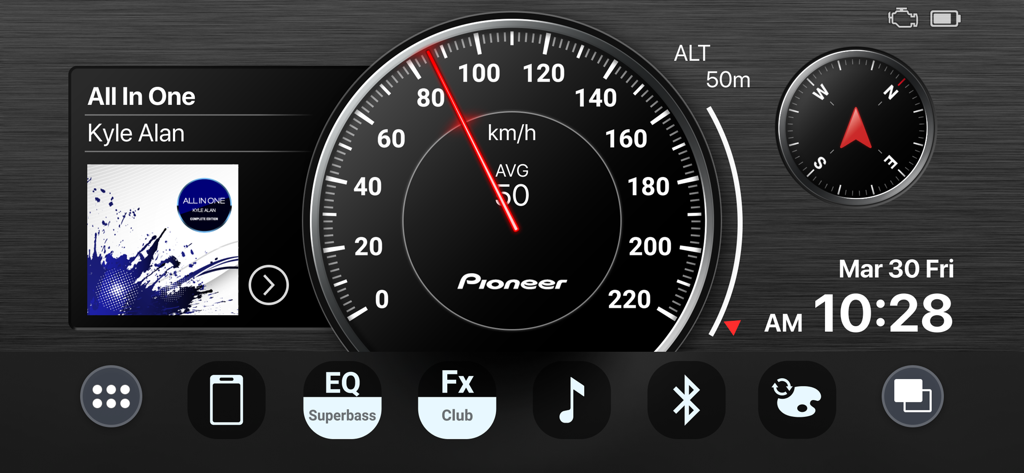
Task: Open Bluetooth settings icon
Action: tap(686, 400)
